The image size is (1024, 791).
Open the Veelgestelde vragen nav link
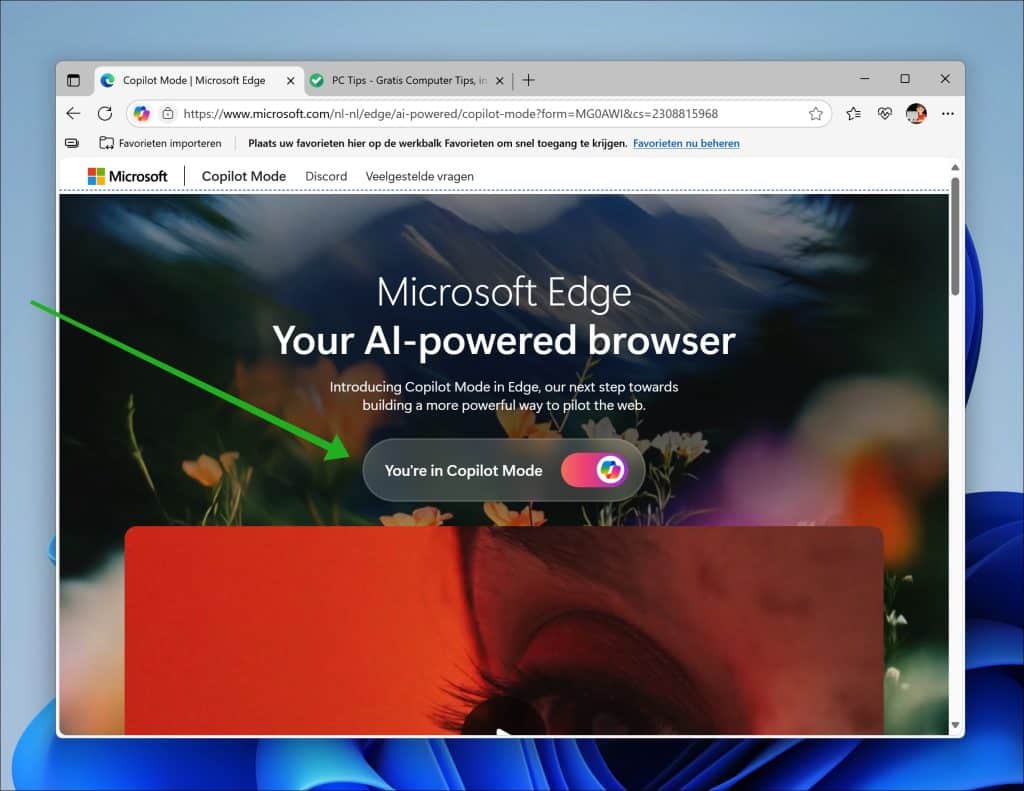point(419,176)
